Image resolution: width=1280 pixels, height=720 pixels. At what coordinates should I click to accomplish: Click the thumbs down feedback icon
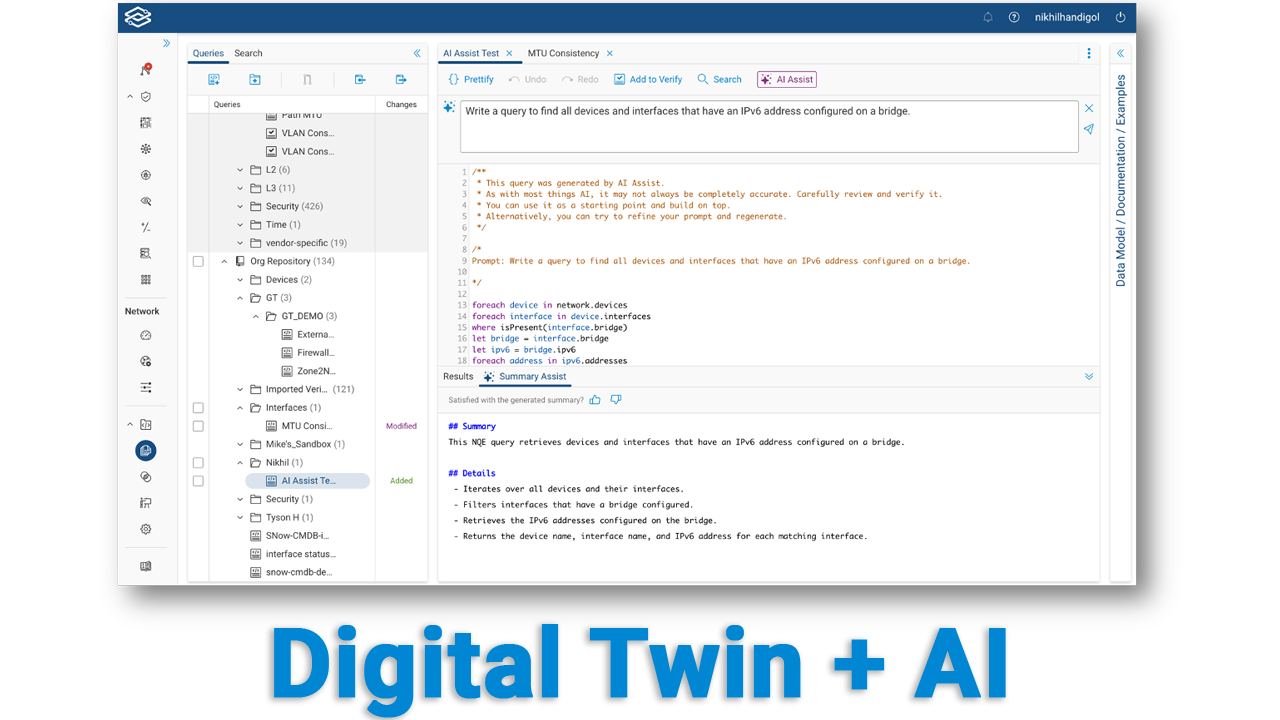tap(616, 400)
